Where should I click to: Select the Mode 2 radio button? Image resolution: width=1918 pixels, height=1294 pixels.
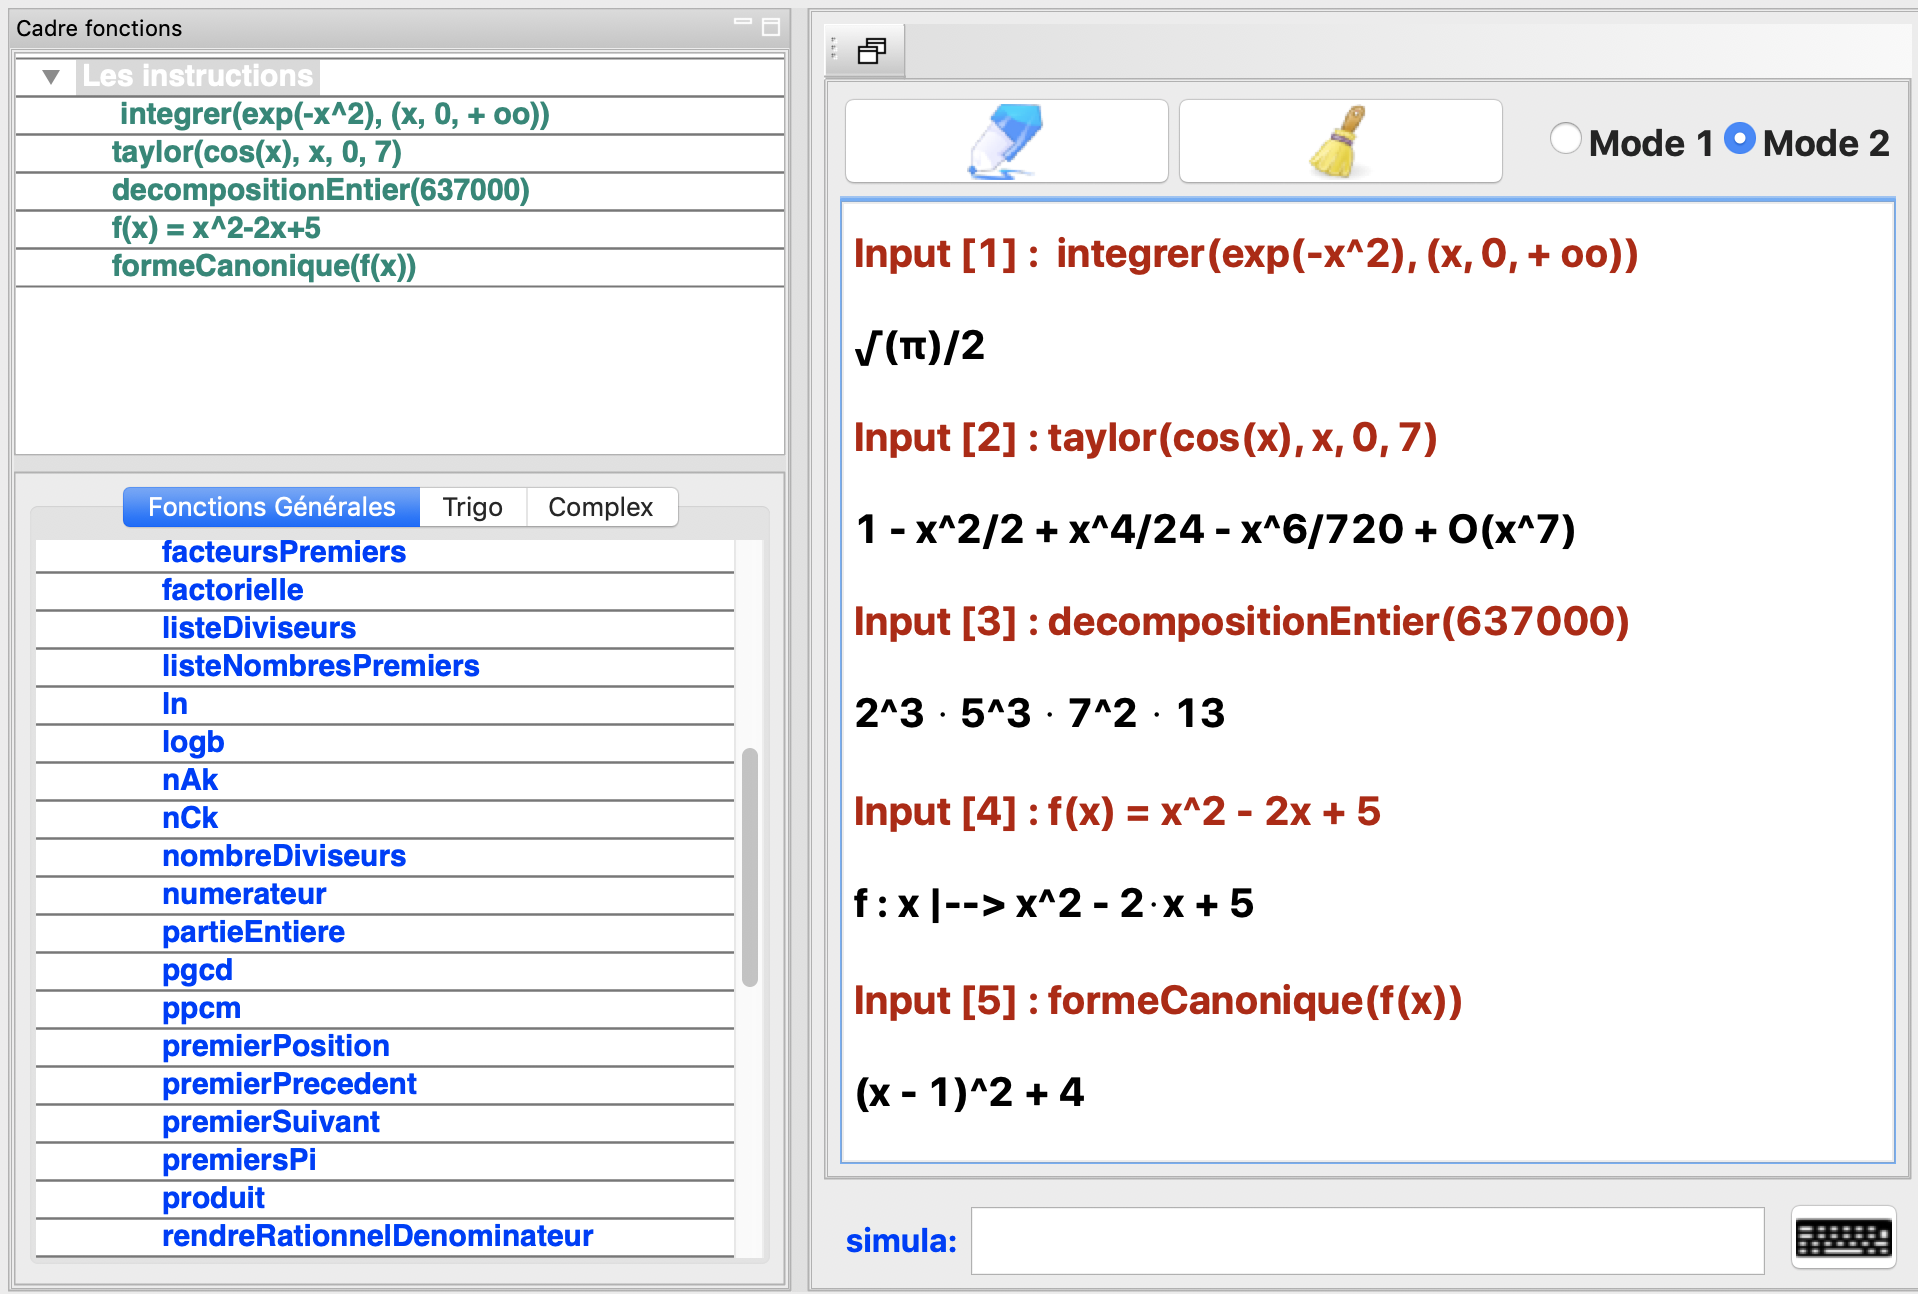pos(1740,139)
